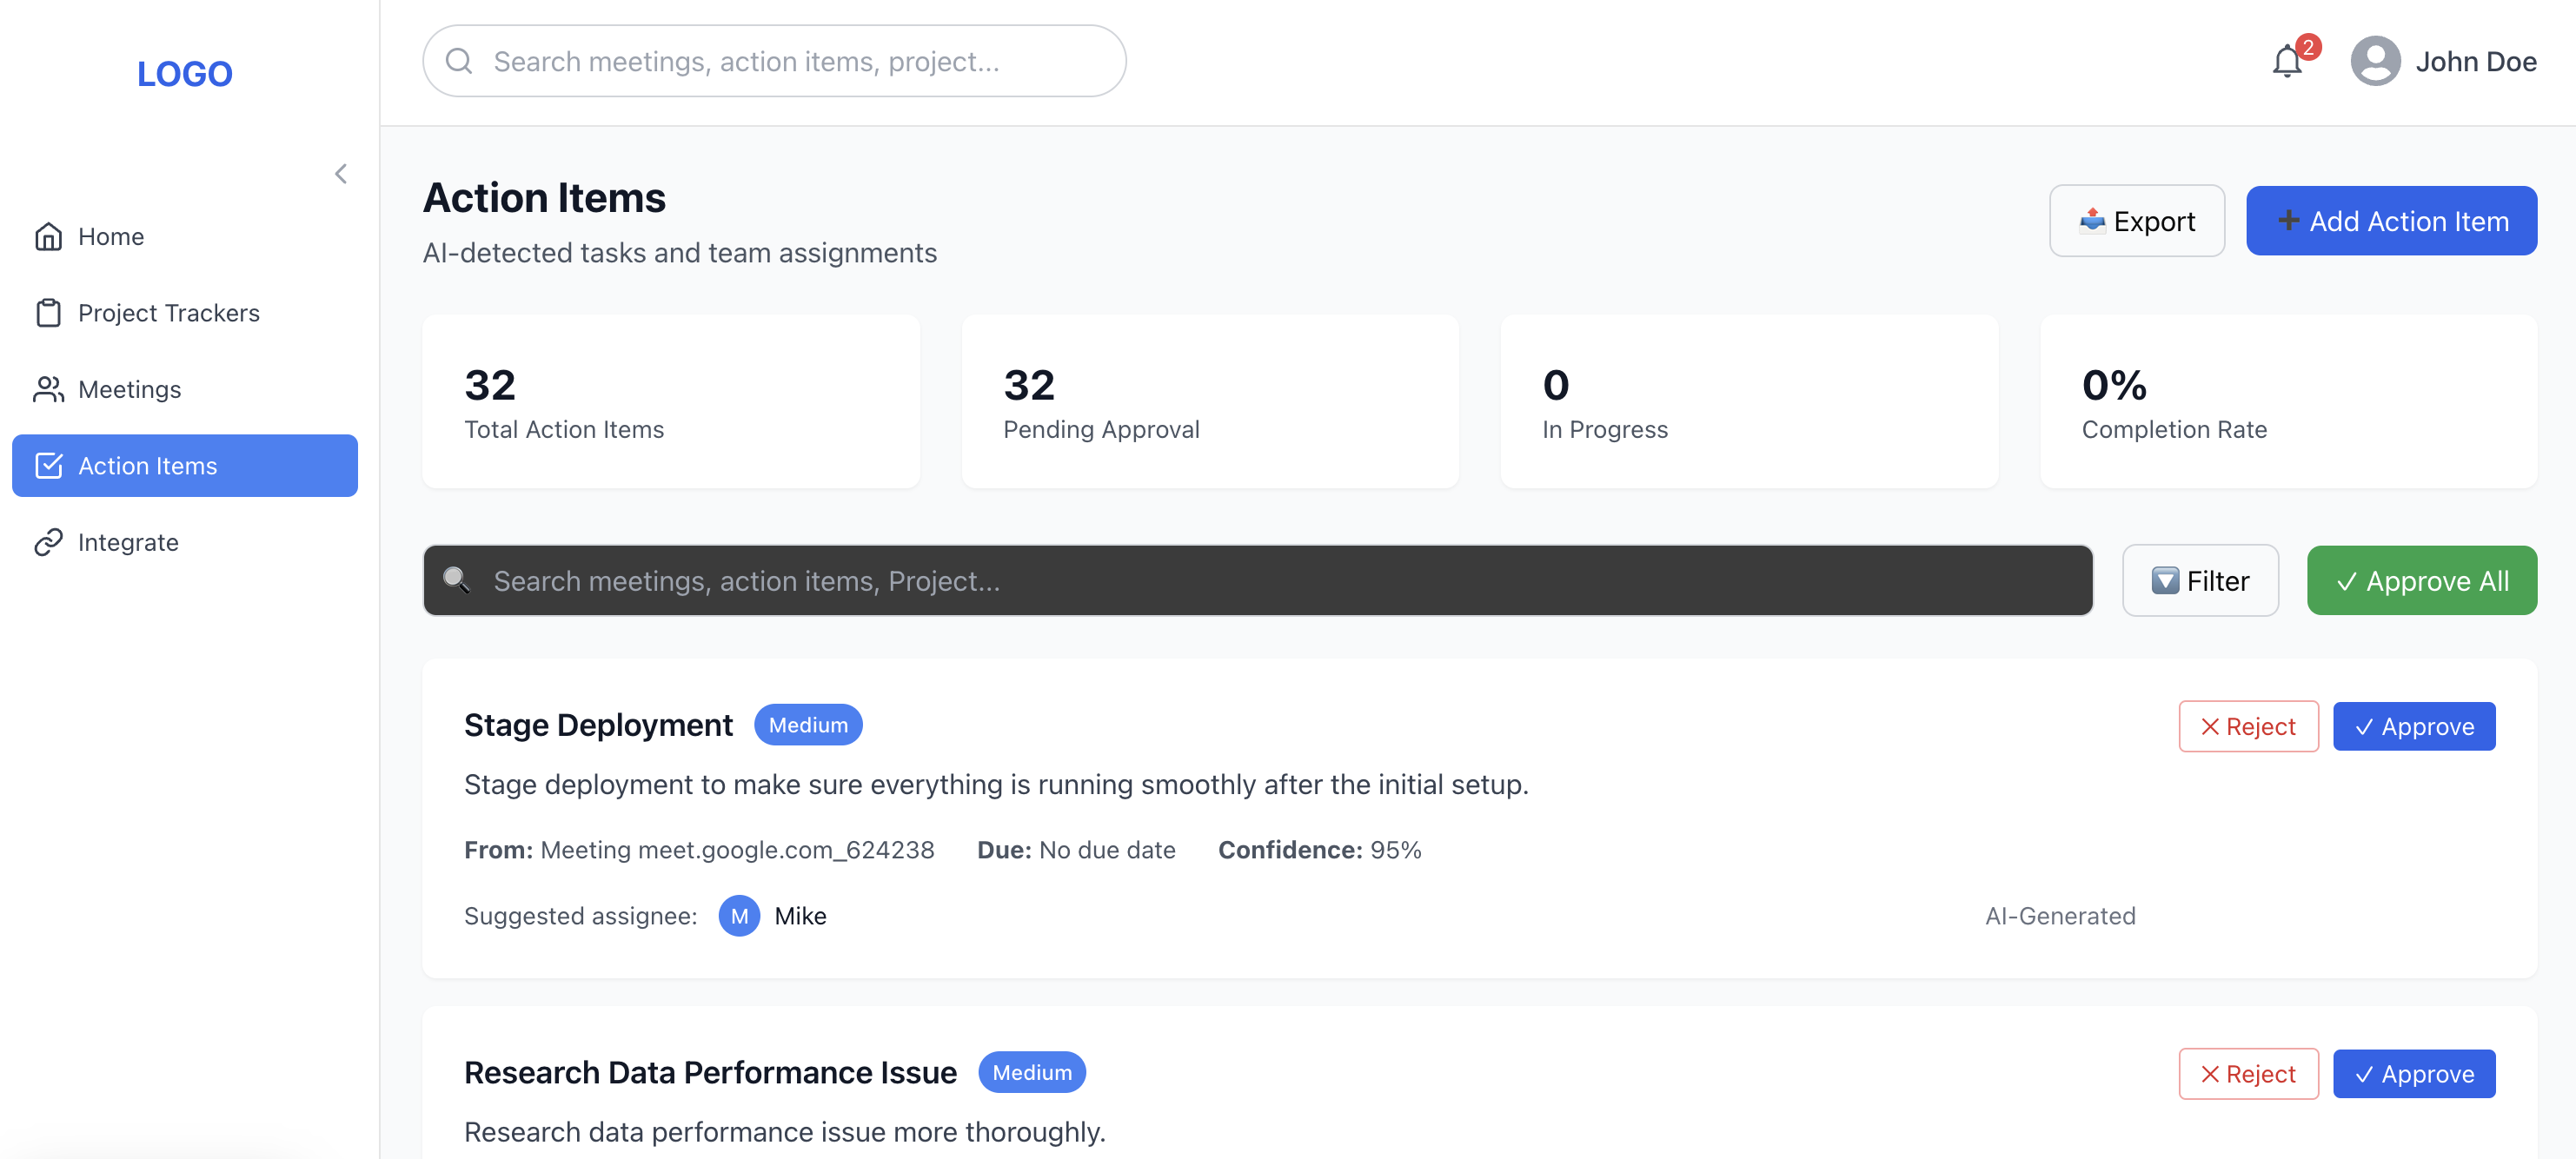Click the Pending Approval stat card

1209,402
